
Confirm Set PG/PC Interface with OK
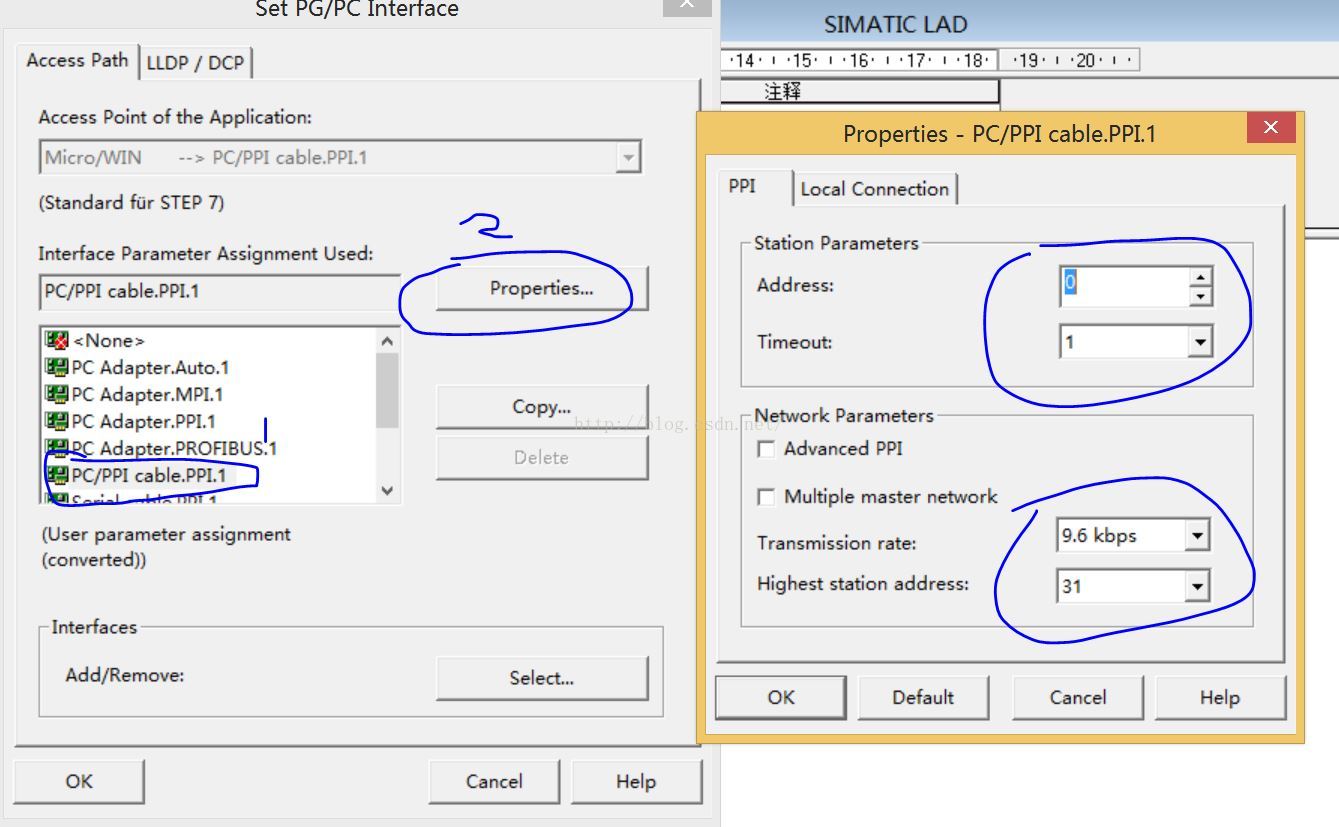[x=79, y=781]
